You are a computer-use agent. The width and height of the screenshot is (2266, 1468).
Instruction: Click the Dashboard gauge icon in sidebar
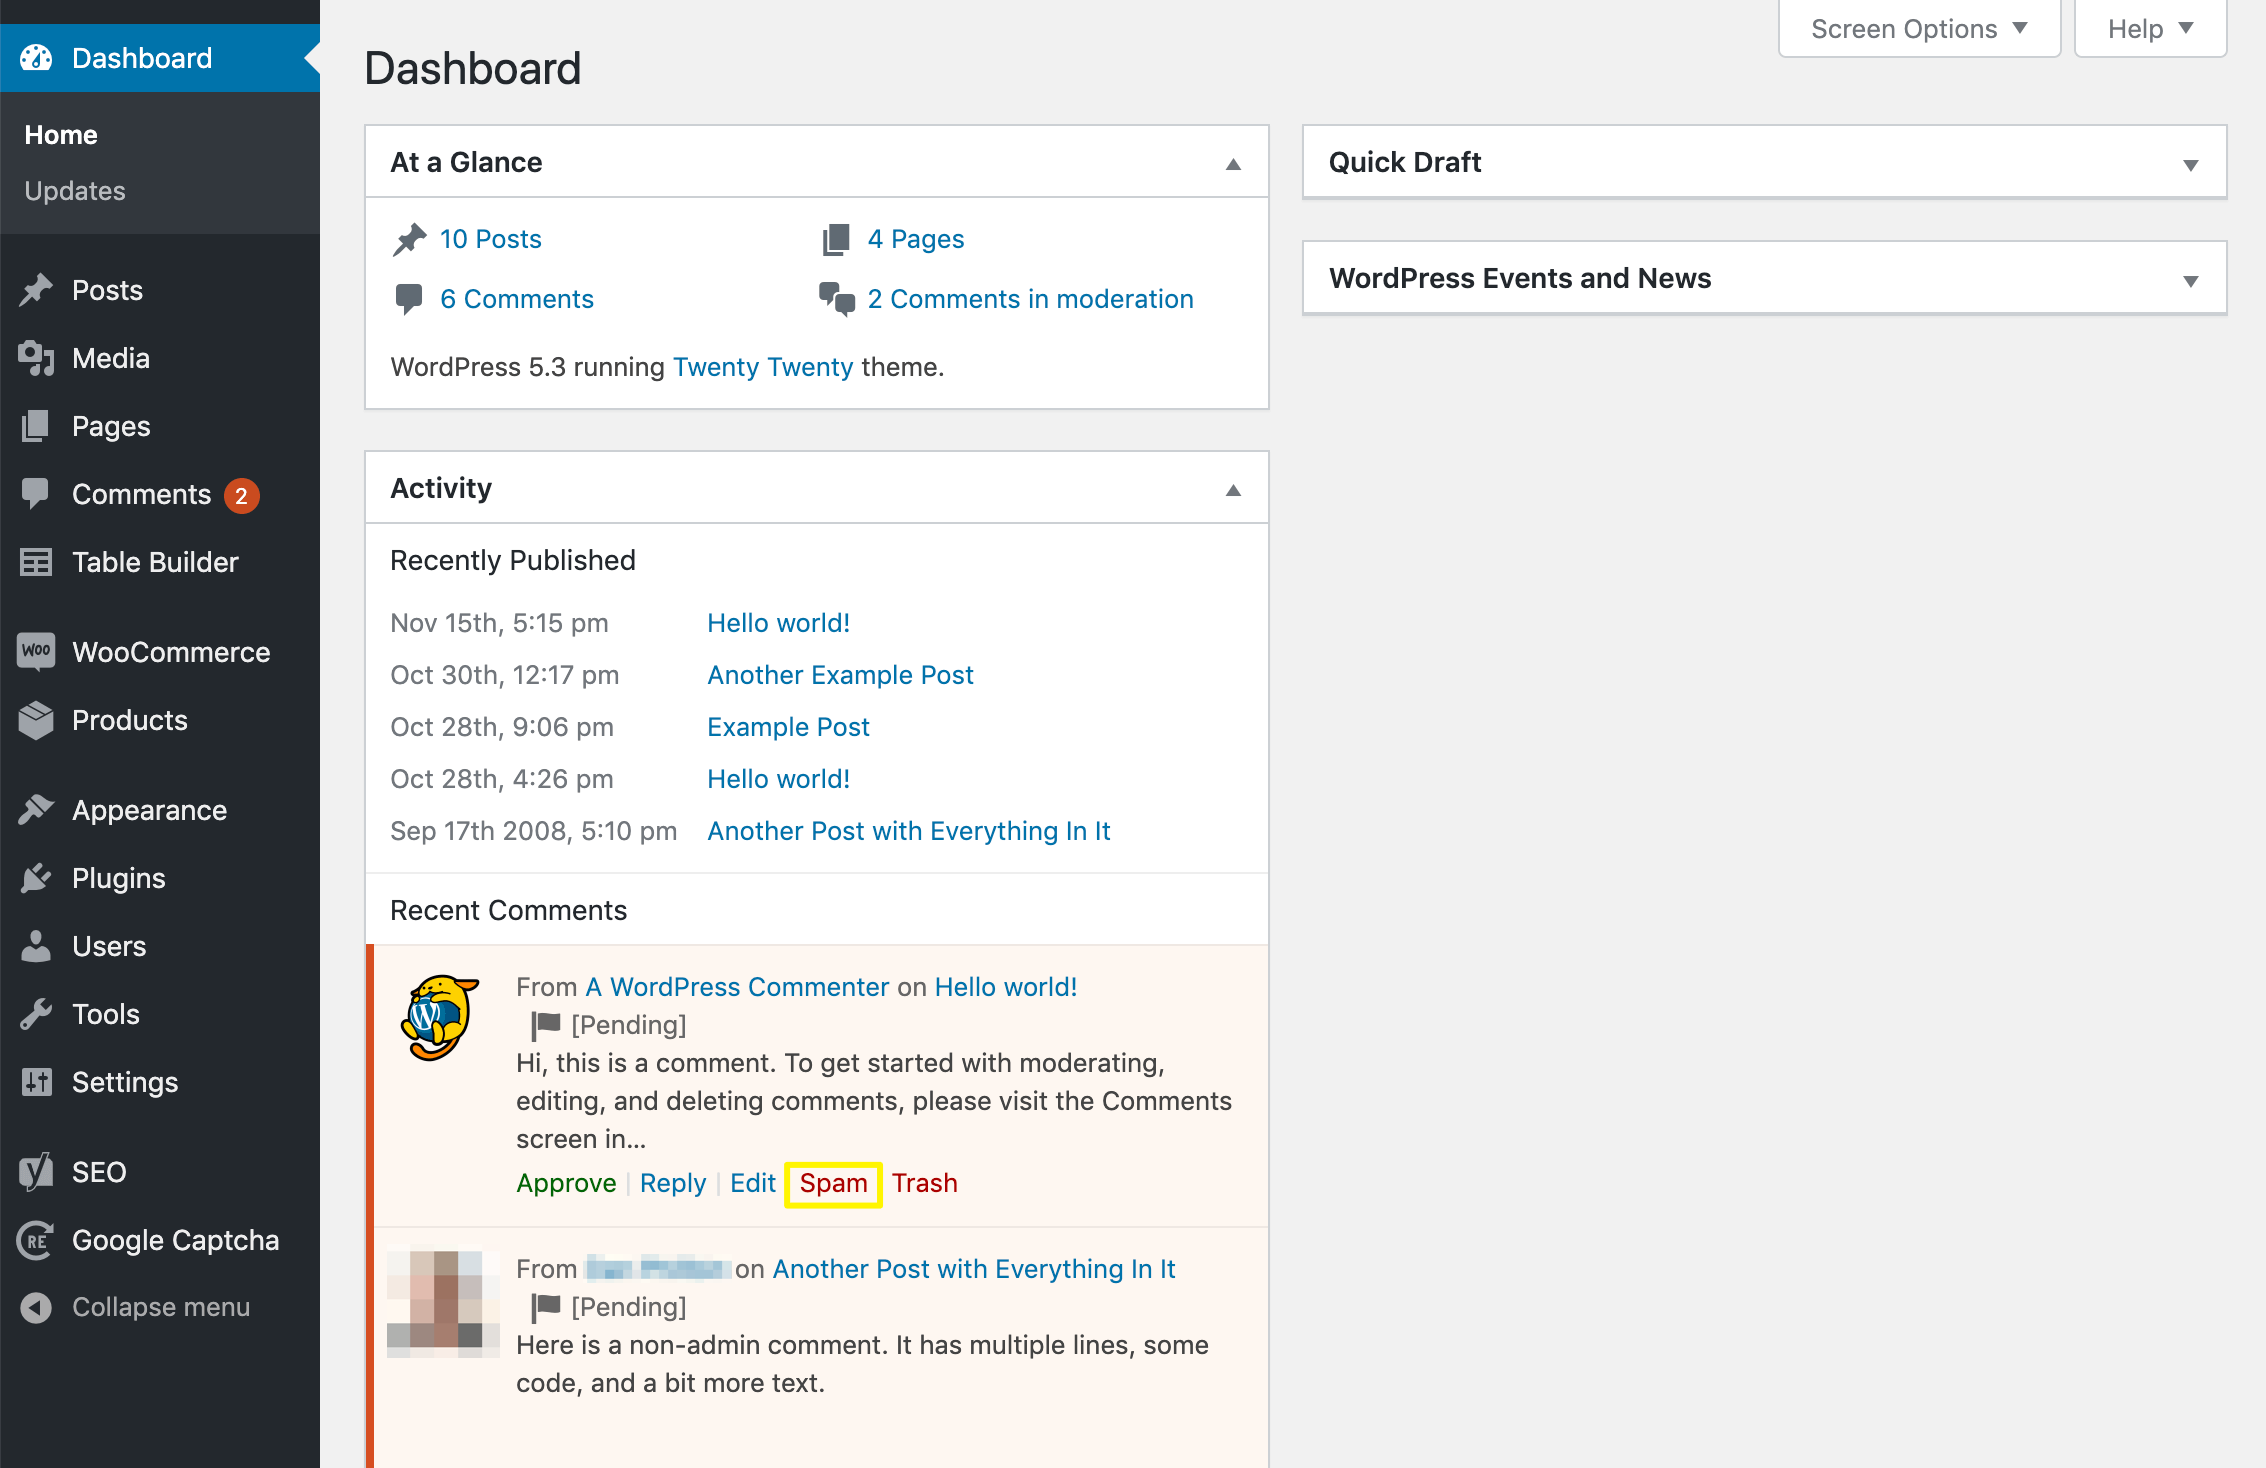(36, 58)
